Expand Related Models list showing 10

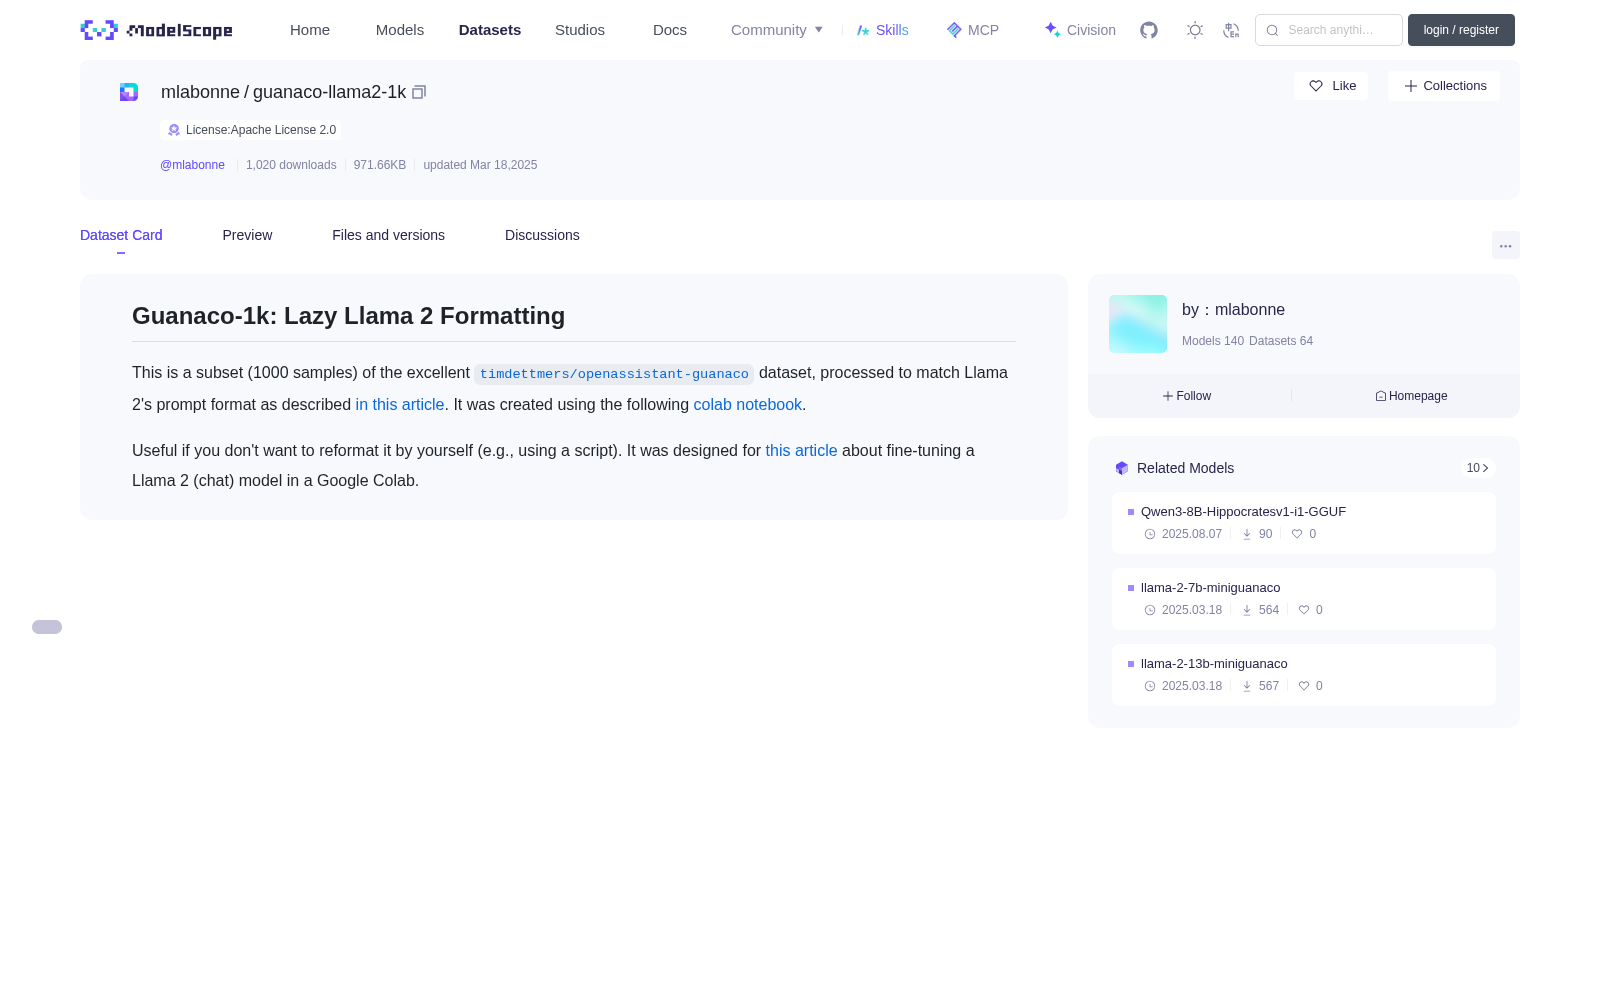(x=1477, y=468)
